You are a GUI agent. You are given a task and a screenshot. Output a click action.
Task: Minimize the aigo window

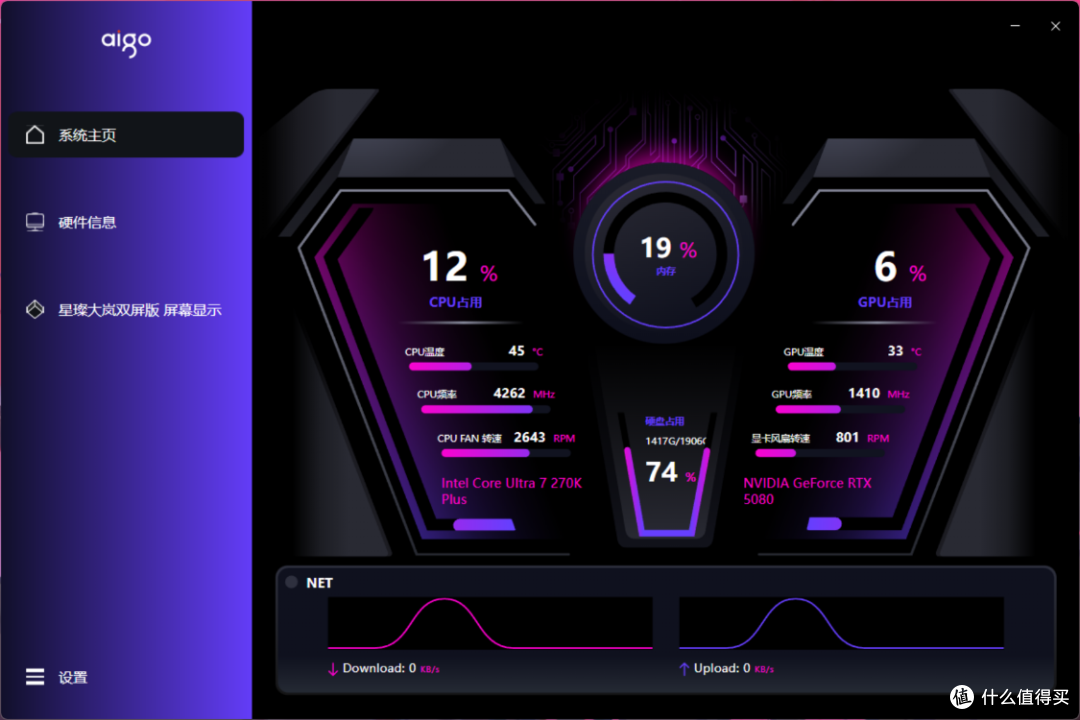point(1015,25)
